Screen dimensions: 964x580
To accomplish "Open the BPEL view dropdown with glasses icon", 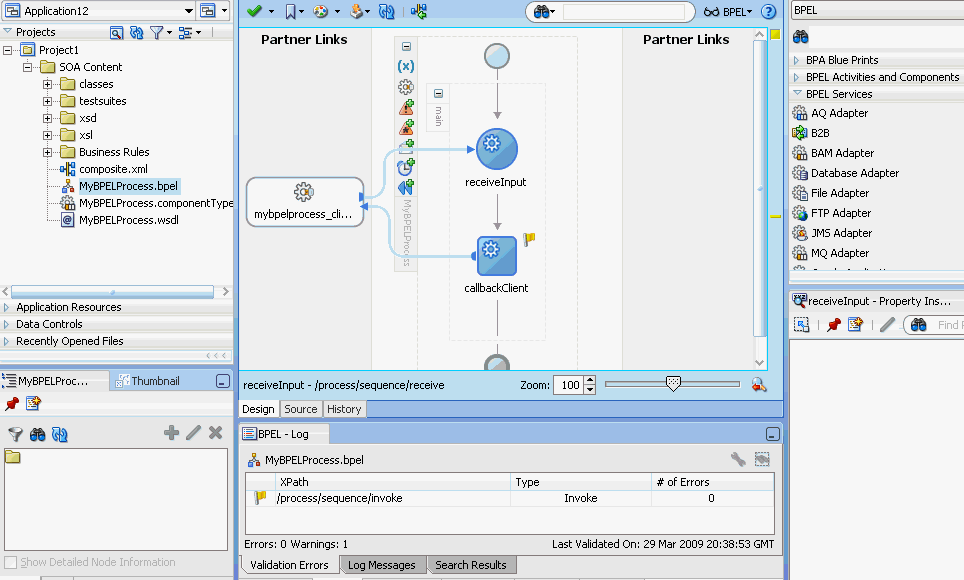I will [728, 12].
